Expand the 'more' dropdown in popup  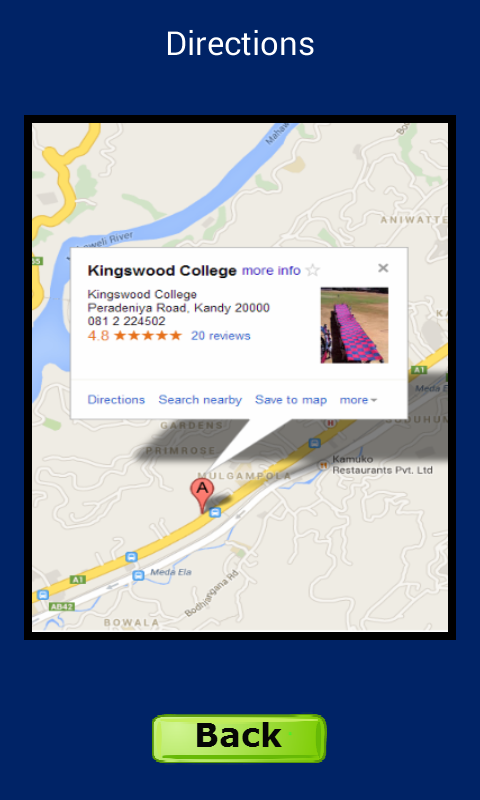click(x=358, y=400)
